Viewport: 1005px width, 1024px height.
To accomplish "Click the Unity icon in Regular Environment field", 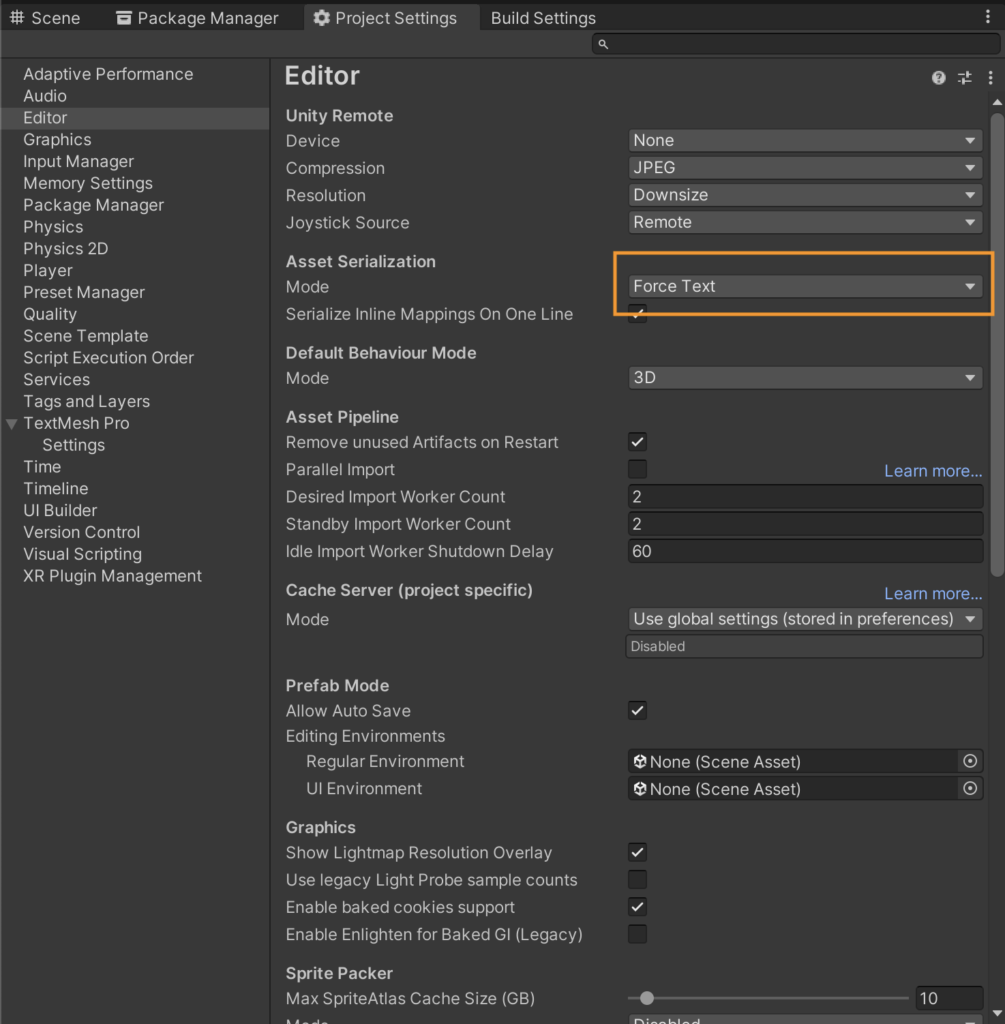I will (x=640, y=761).
